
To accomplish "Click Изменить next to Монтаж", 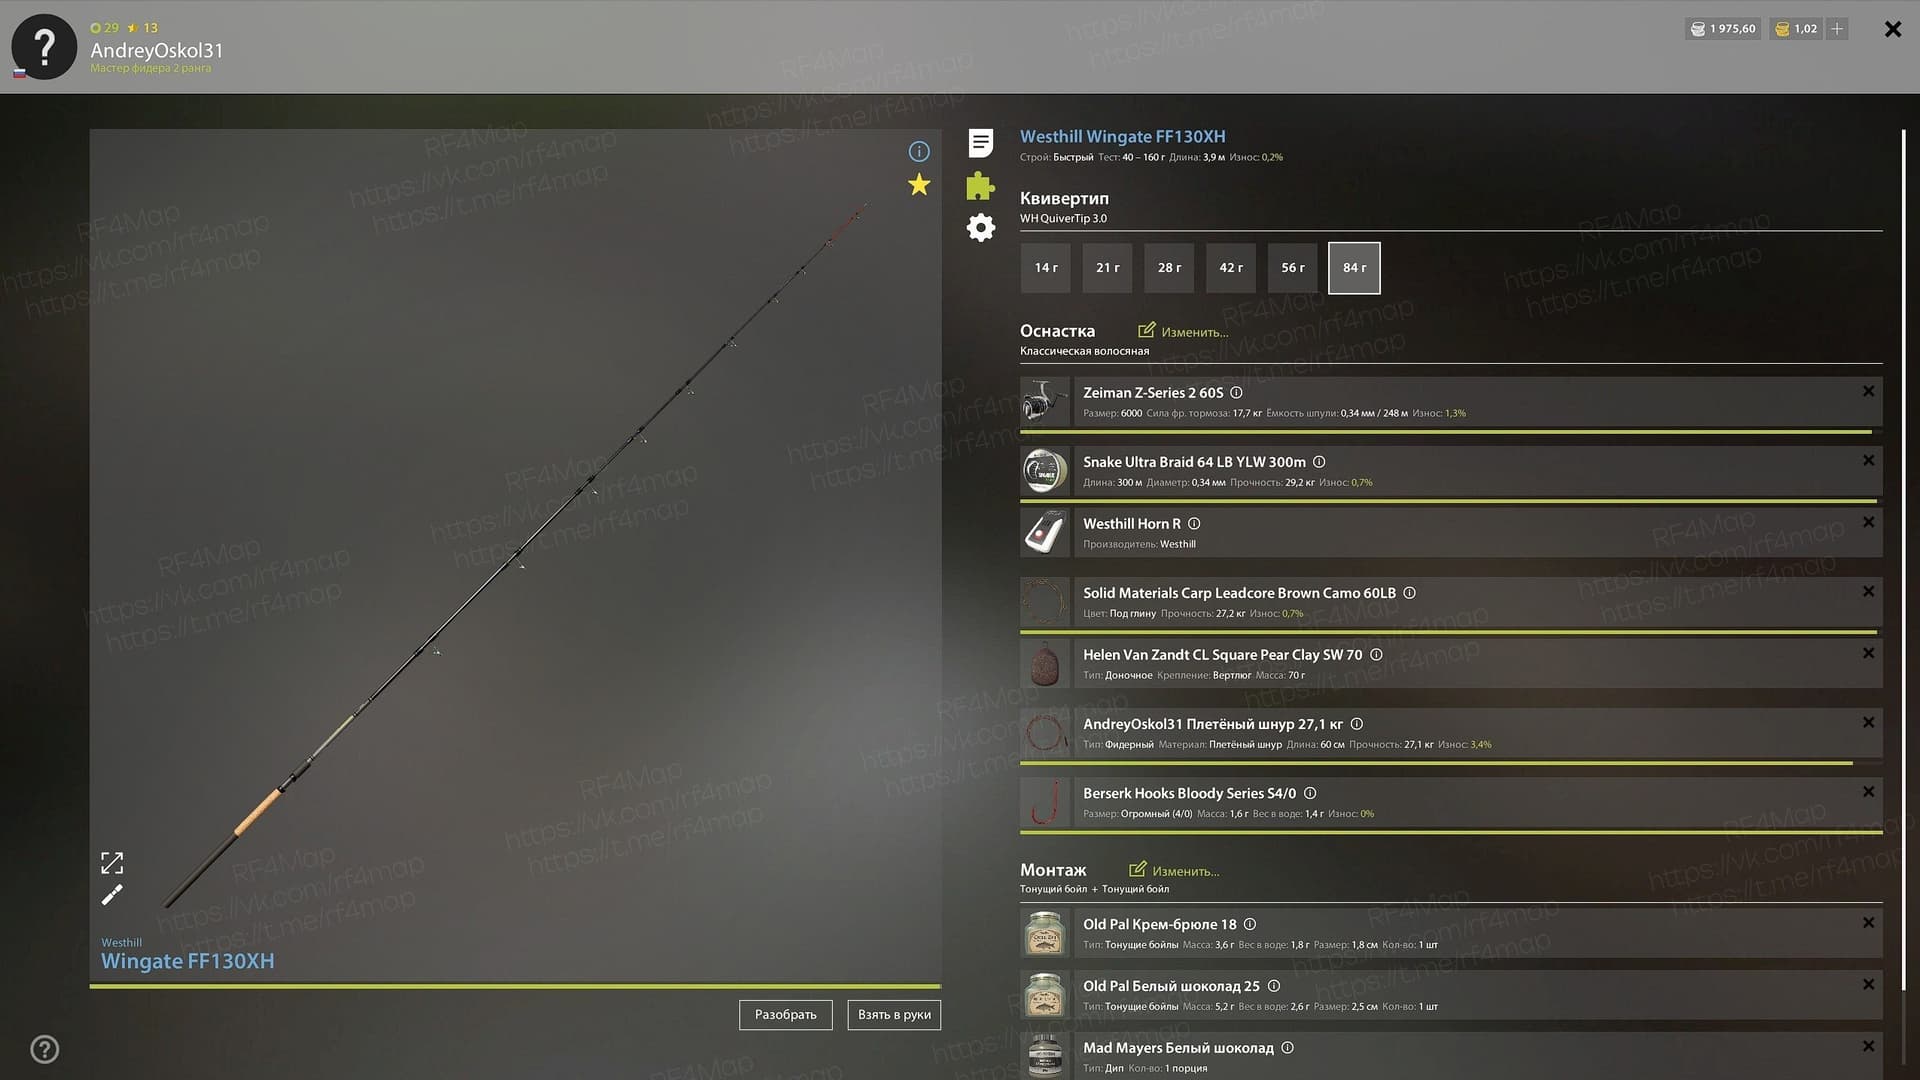I will pos(1175,870).
